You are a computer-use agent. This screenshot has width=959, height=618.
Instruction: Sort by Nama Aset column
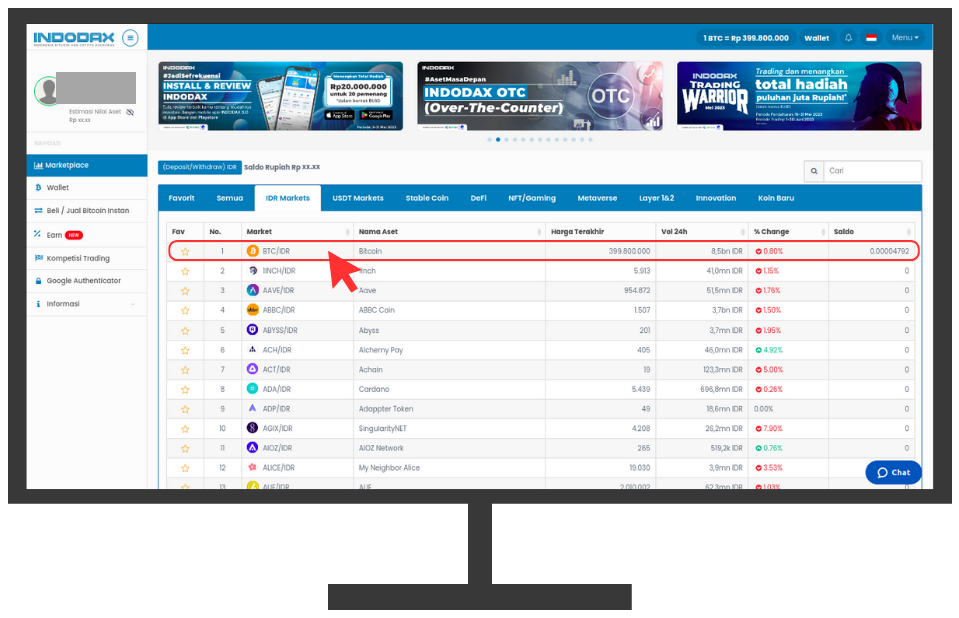450,231
